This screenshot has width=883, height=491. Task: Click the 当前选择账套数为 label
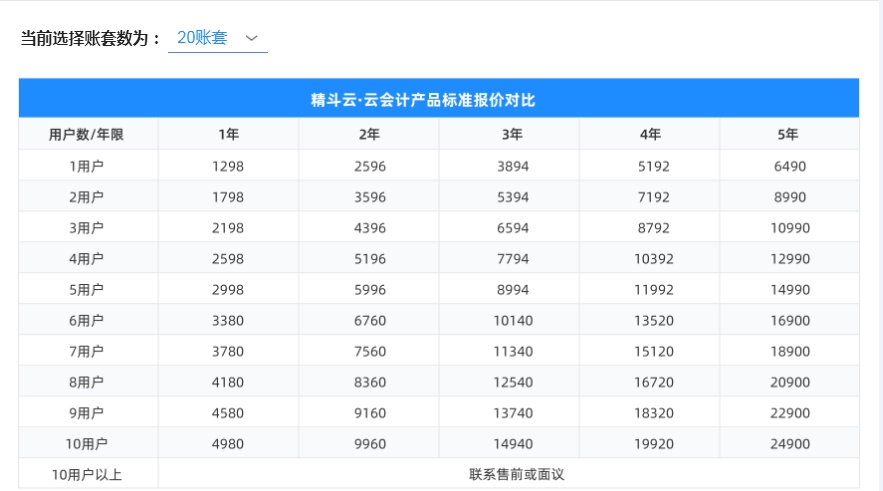click(91, 38)
